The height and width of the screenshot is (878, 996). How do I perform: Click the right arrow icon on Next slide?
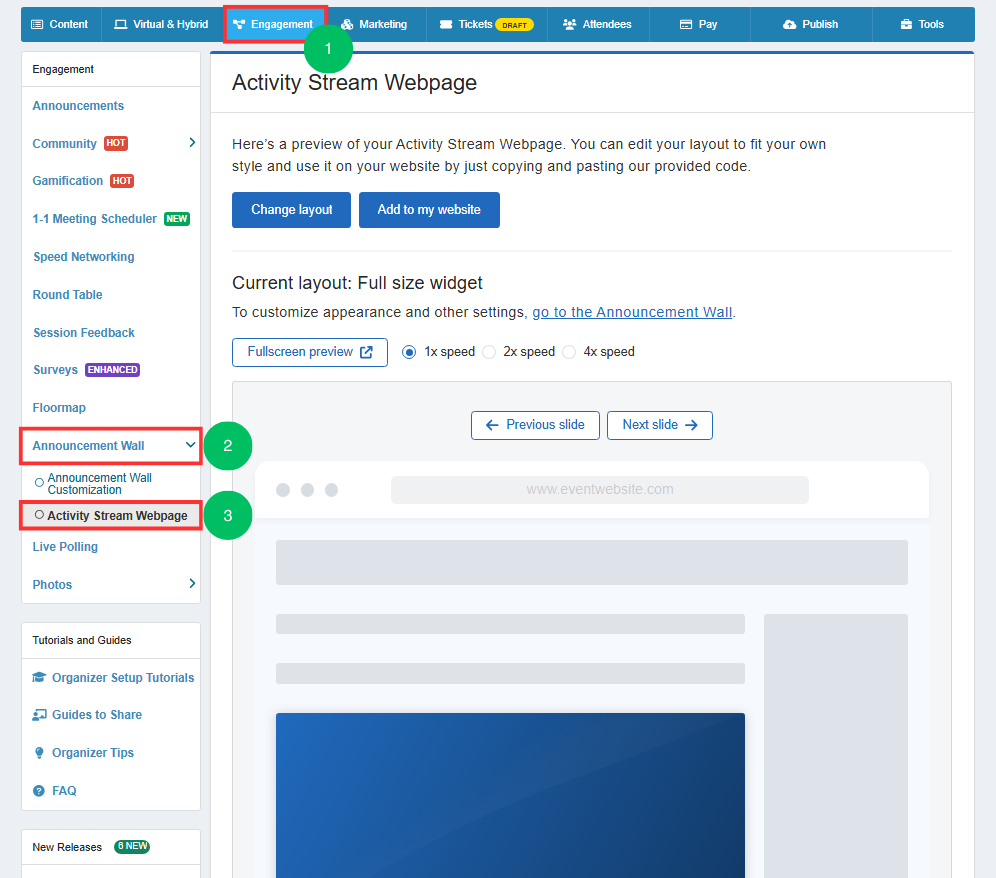(x=692, y=425)
